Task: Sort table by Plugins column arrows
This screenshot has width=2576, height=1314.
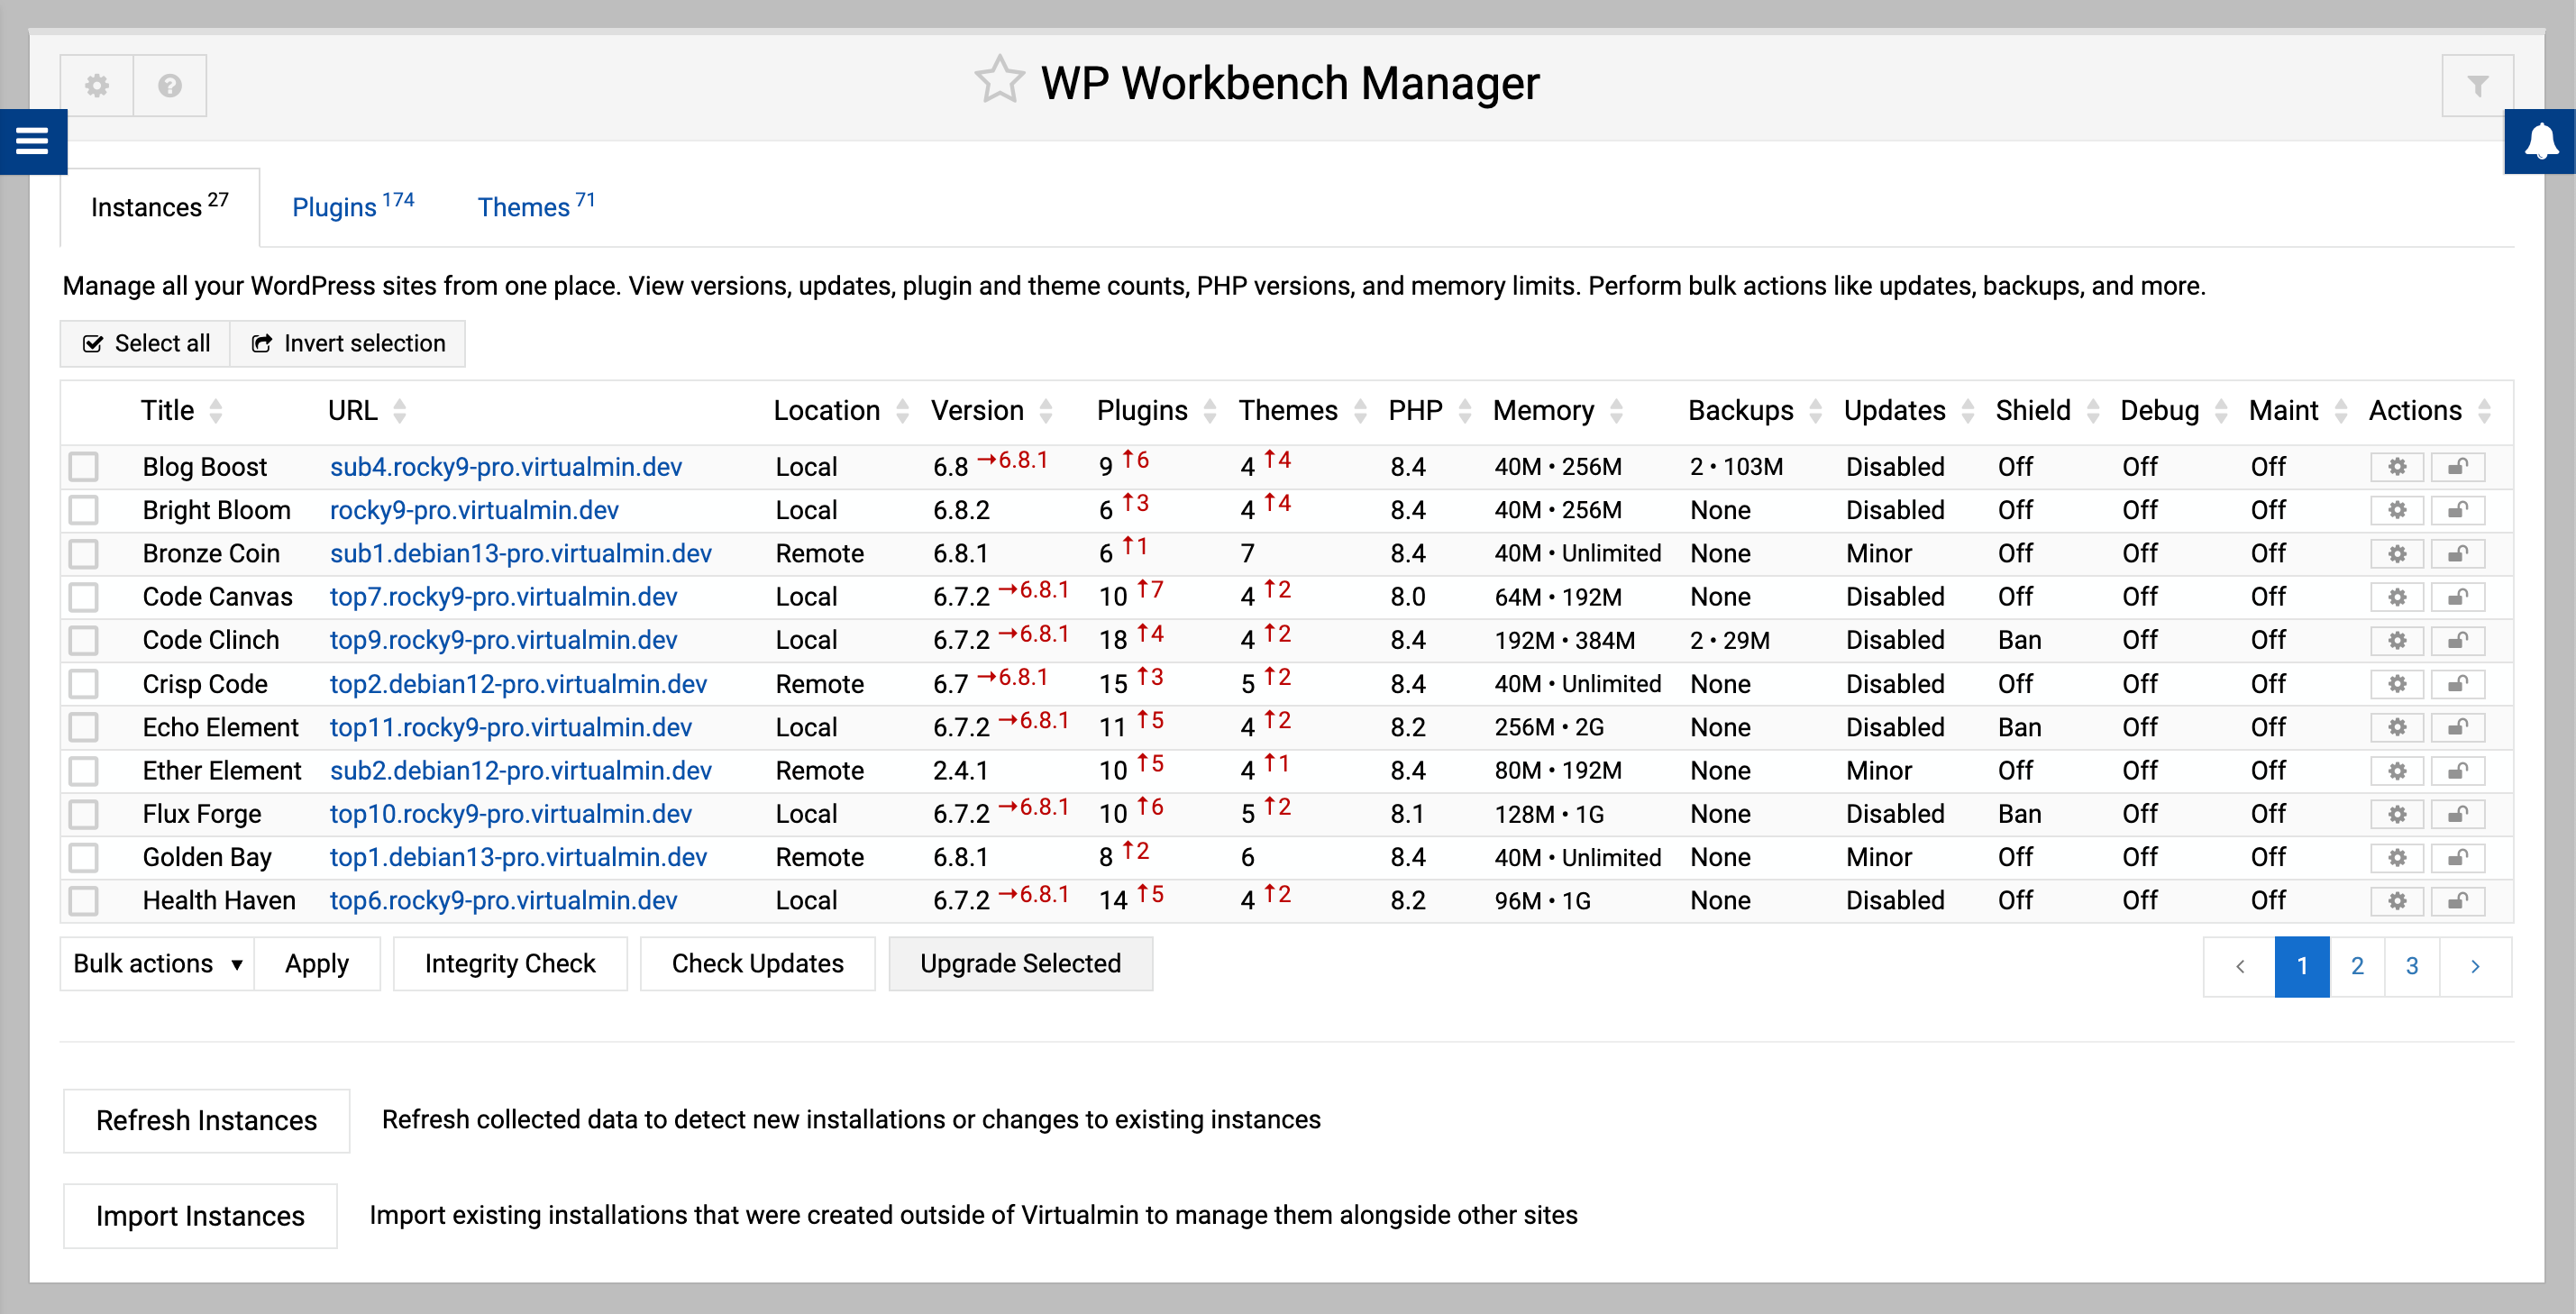Action: click(1210, 411)
